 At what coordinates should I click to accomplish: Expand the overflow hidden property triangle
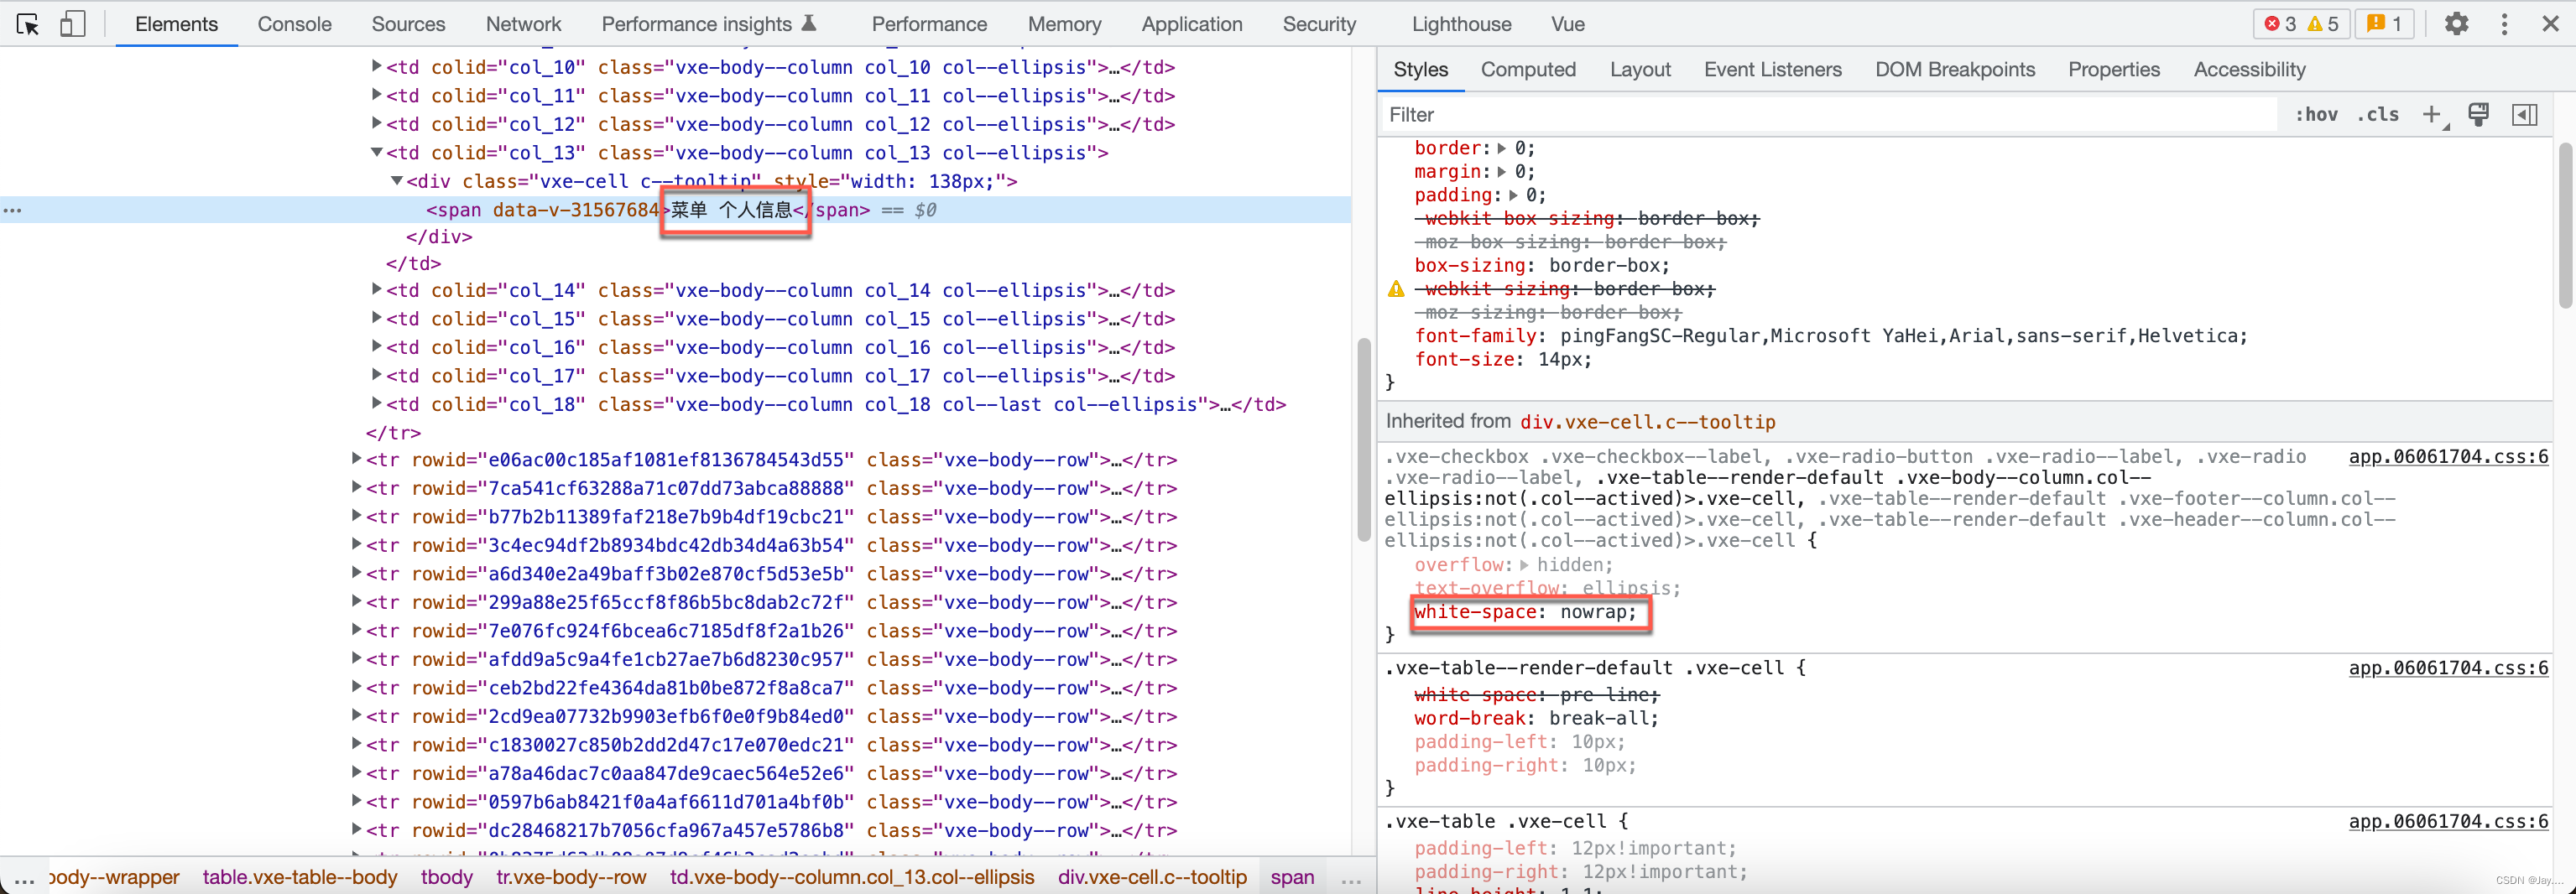tap(1524, 565)
